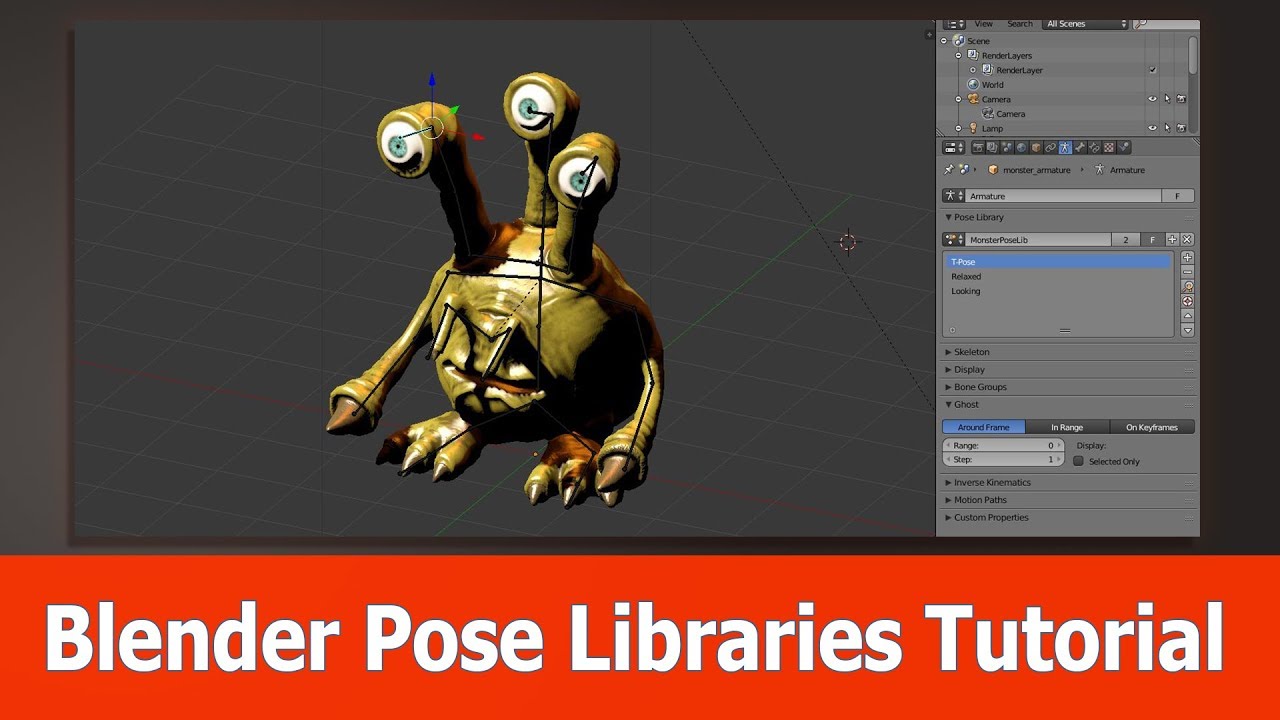
Task: Toggle Lamp renderability camera icon
Action: point(1181,128)
